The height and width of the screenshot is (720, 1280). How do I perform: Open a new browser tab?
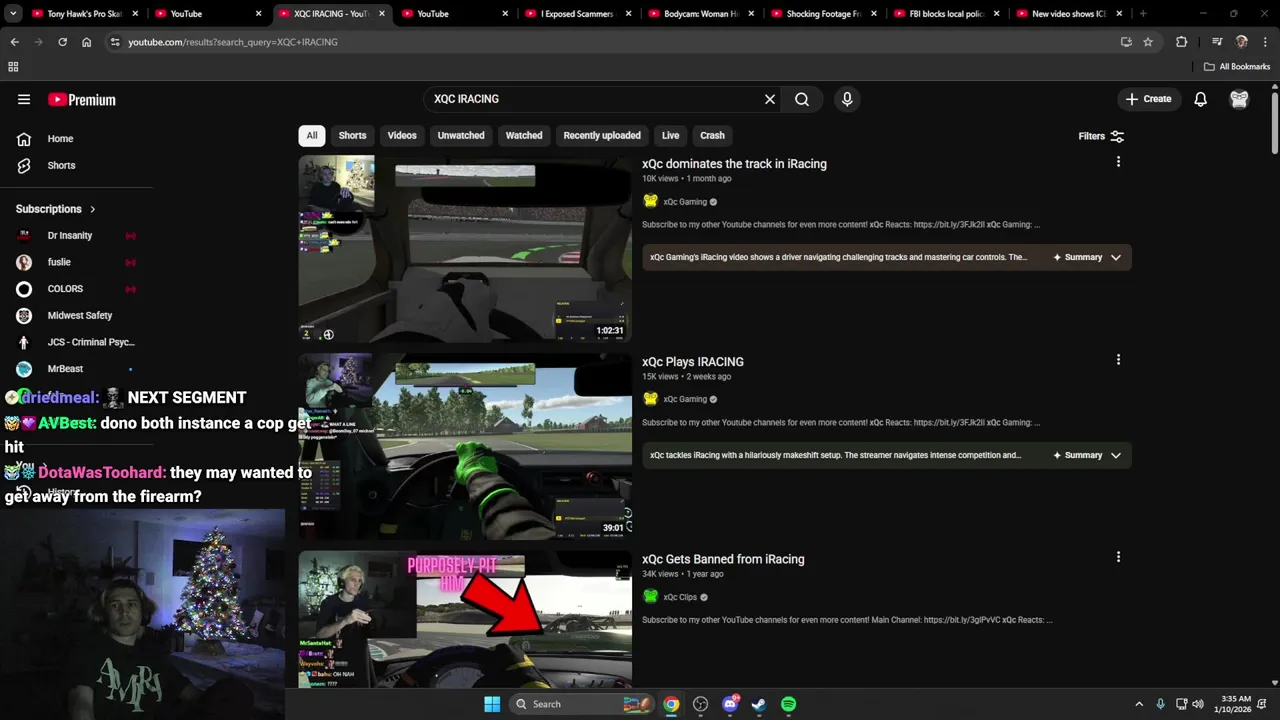tap(1143, 14)
